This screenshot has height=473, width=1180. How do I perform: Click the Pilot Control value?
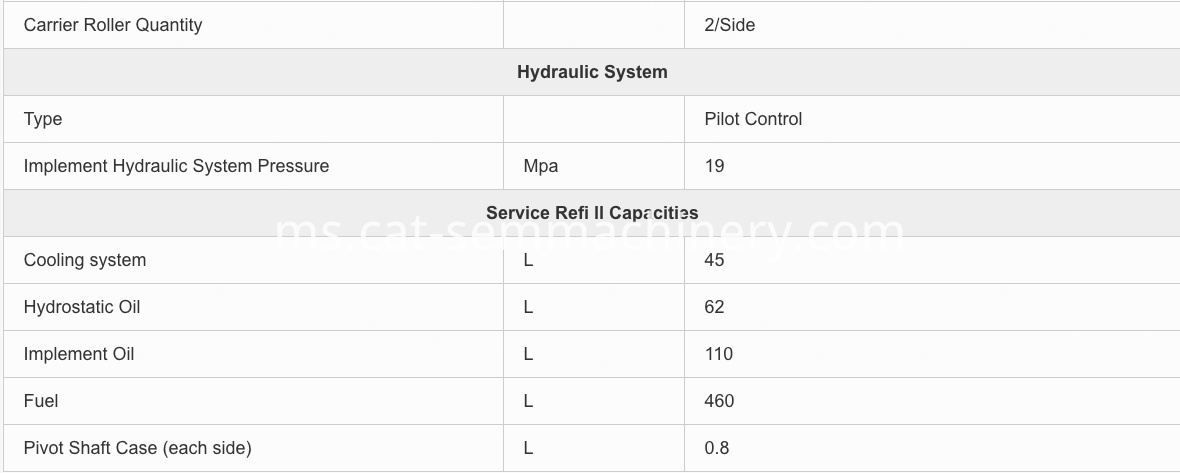(x=753, y=119)
